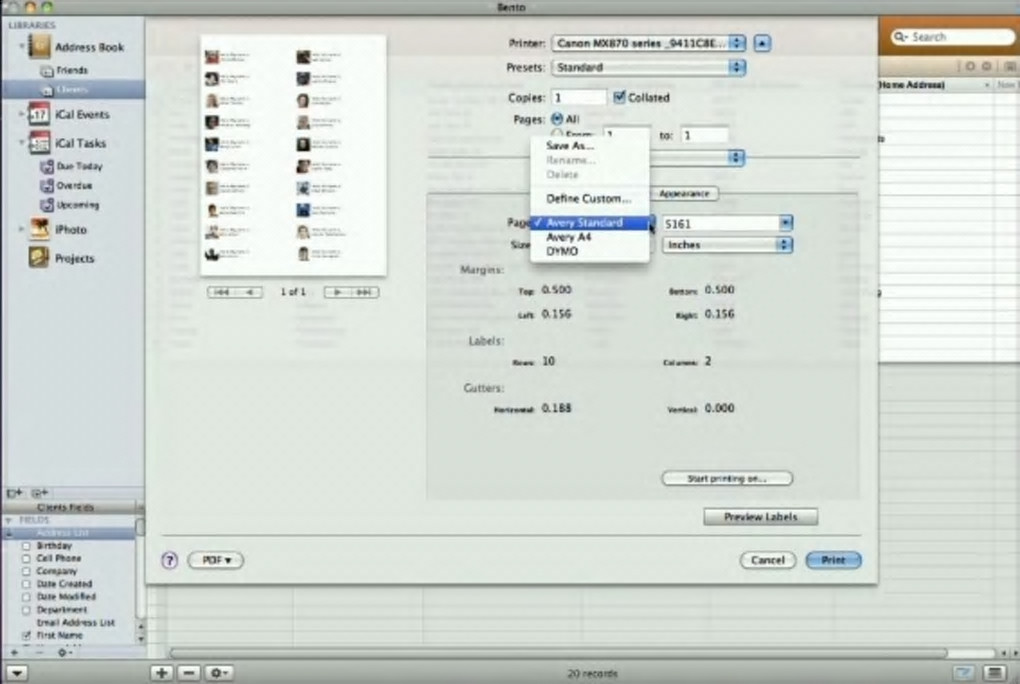Uncheck the Collated checkbox

click(619, 97)
